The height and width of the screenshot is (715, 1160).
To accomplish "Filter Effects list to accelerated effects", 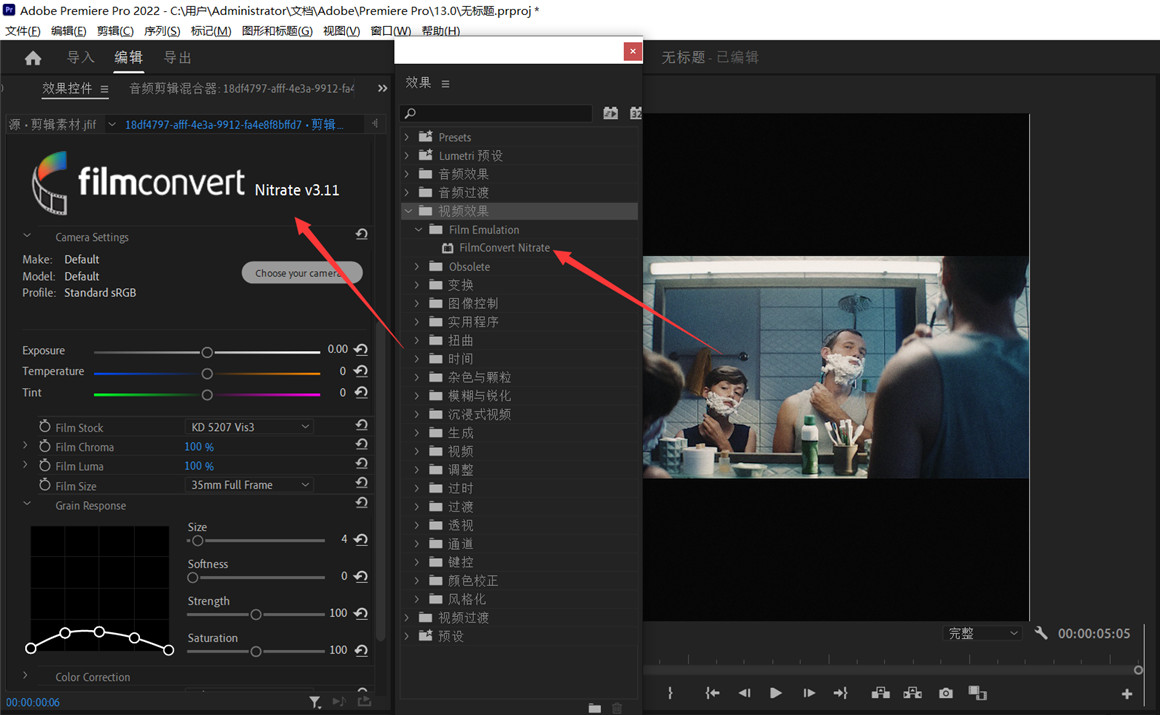I will 610,113.
